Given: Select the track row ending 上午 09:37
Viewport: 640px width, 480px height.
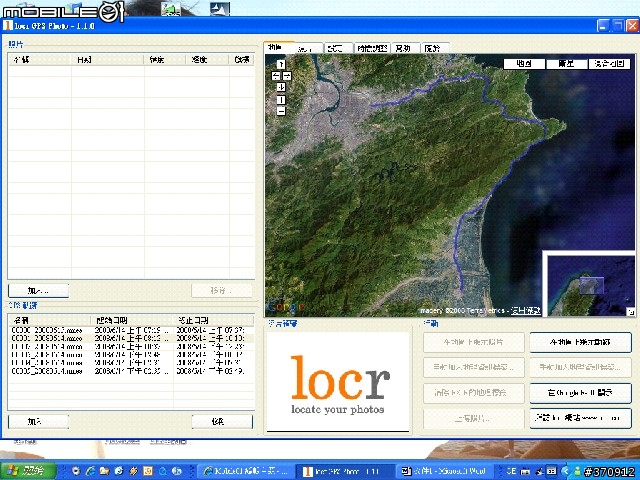Looking at the screenshot, I should (131, 330).
